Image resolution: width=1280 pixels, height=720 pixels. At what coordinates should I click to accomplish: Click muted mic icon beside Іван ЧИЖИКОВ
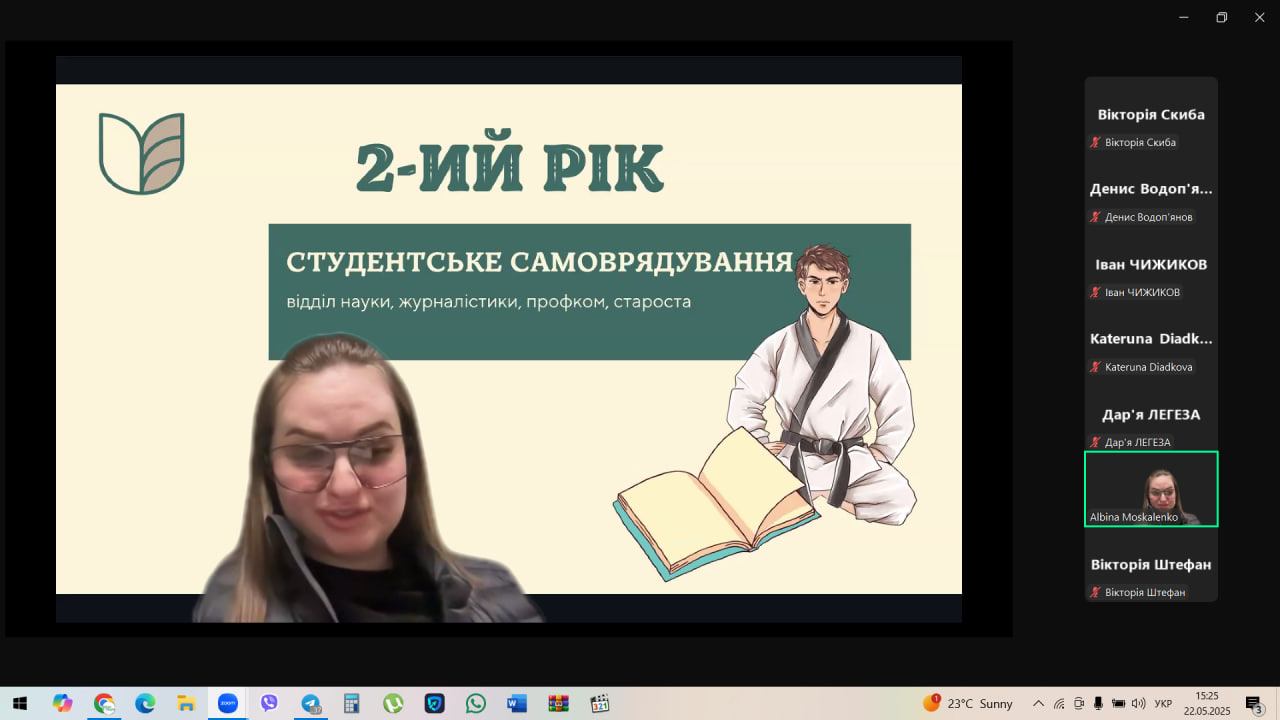(x=1096, y=292)
